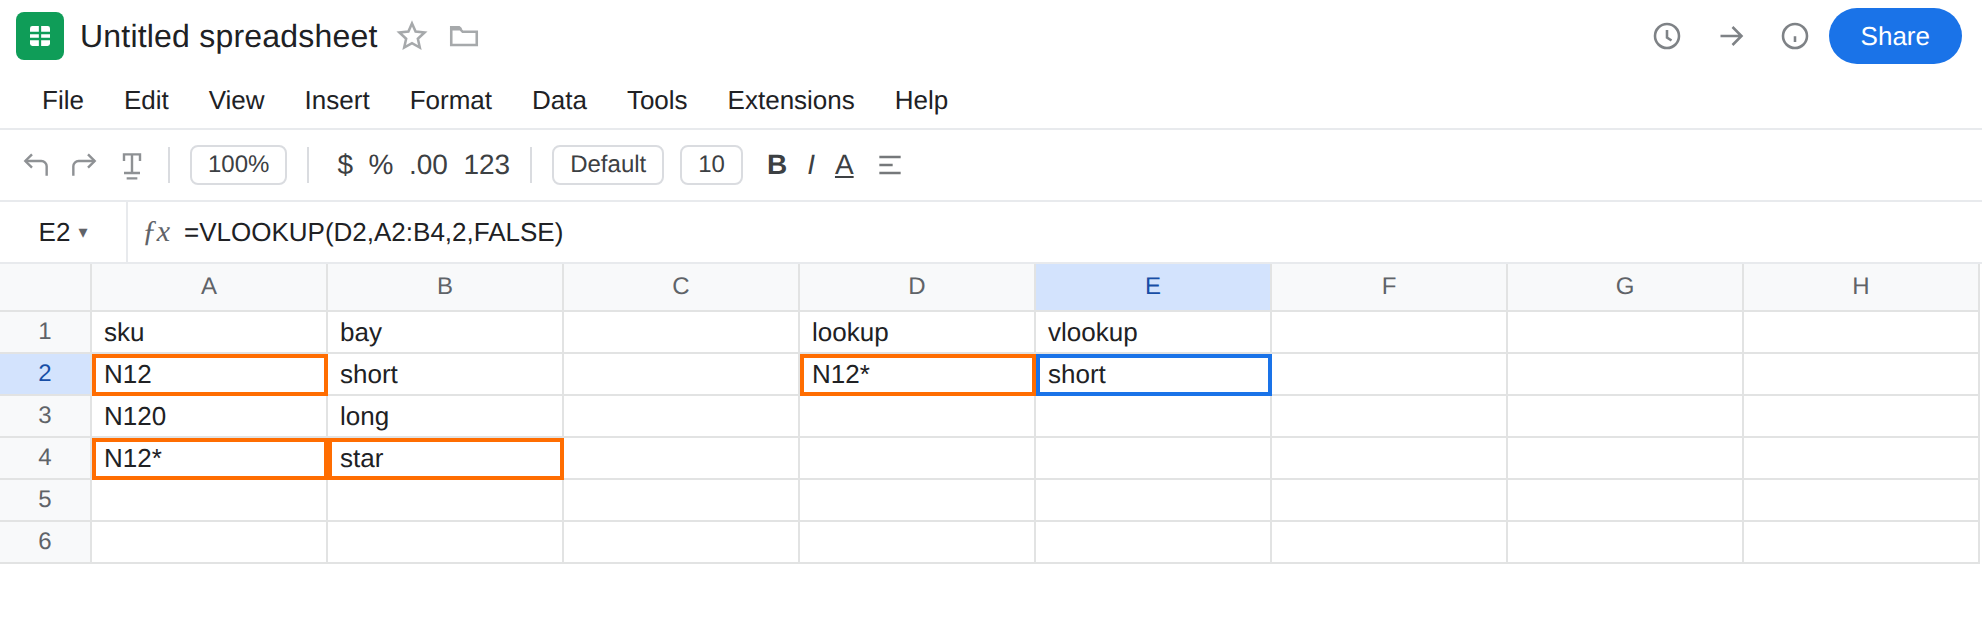
Task: Open the Default font dropdown
Action: coord(608,164)
